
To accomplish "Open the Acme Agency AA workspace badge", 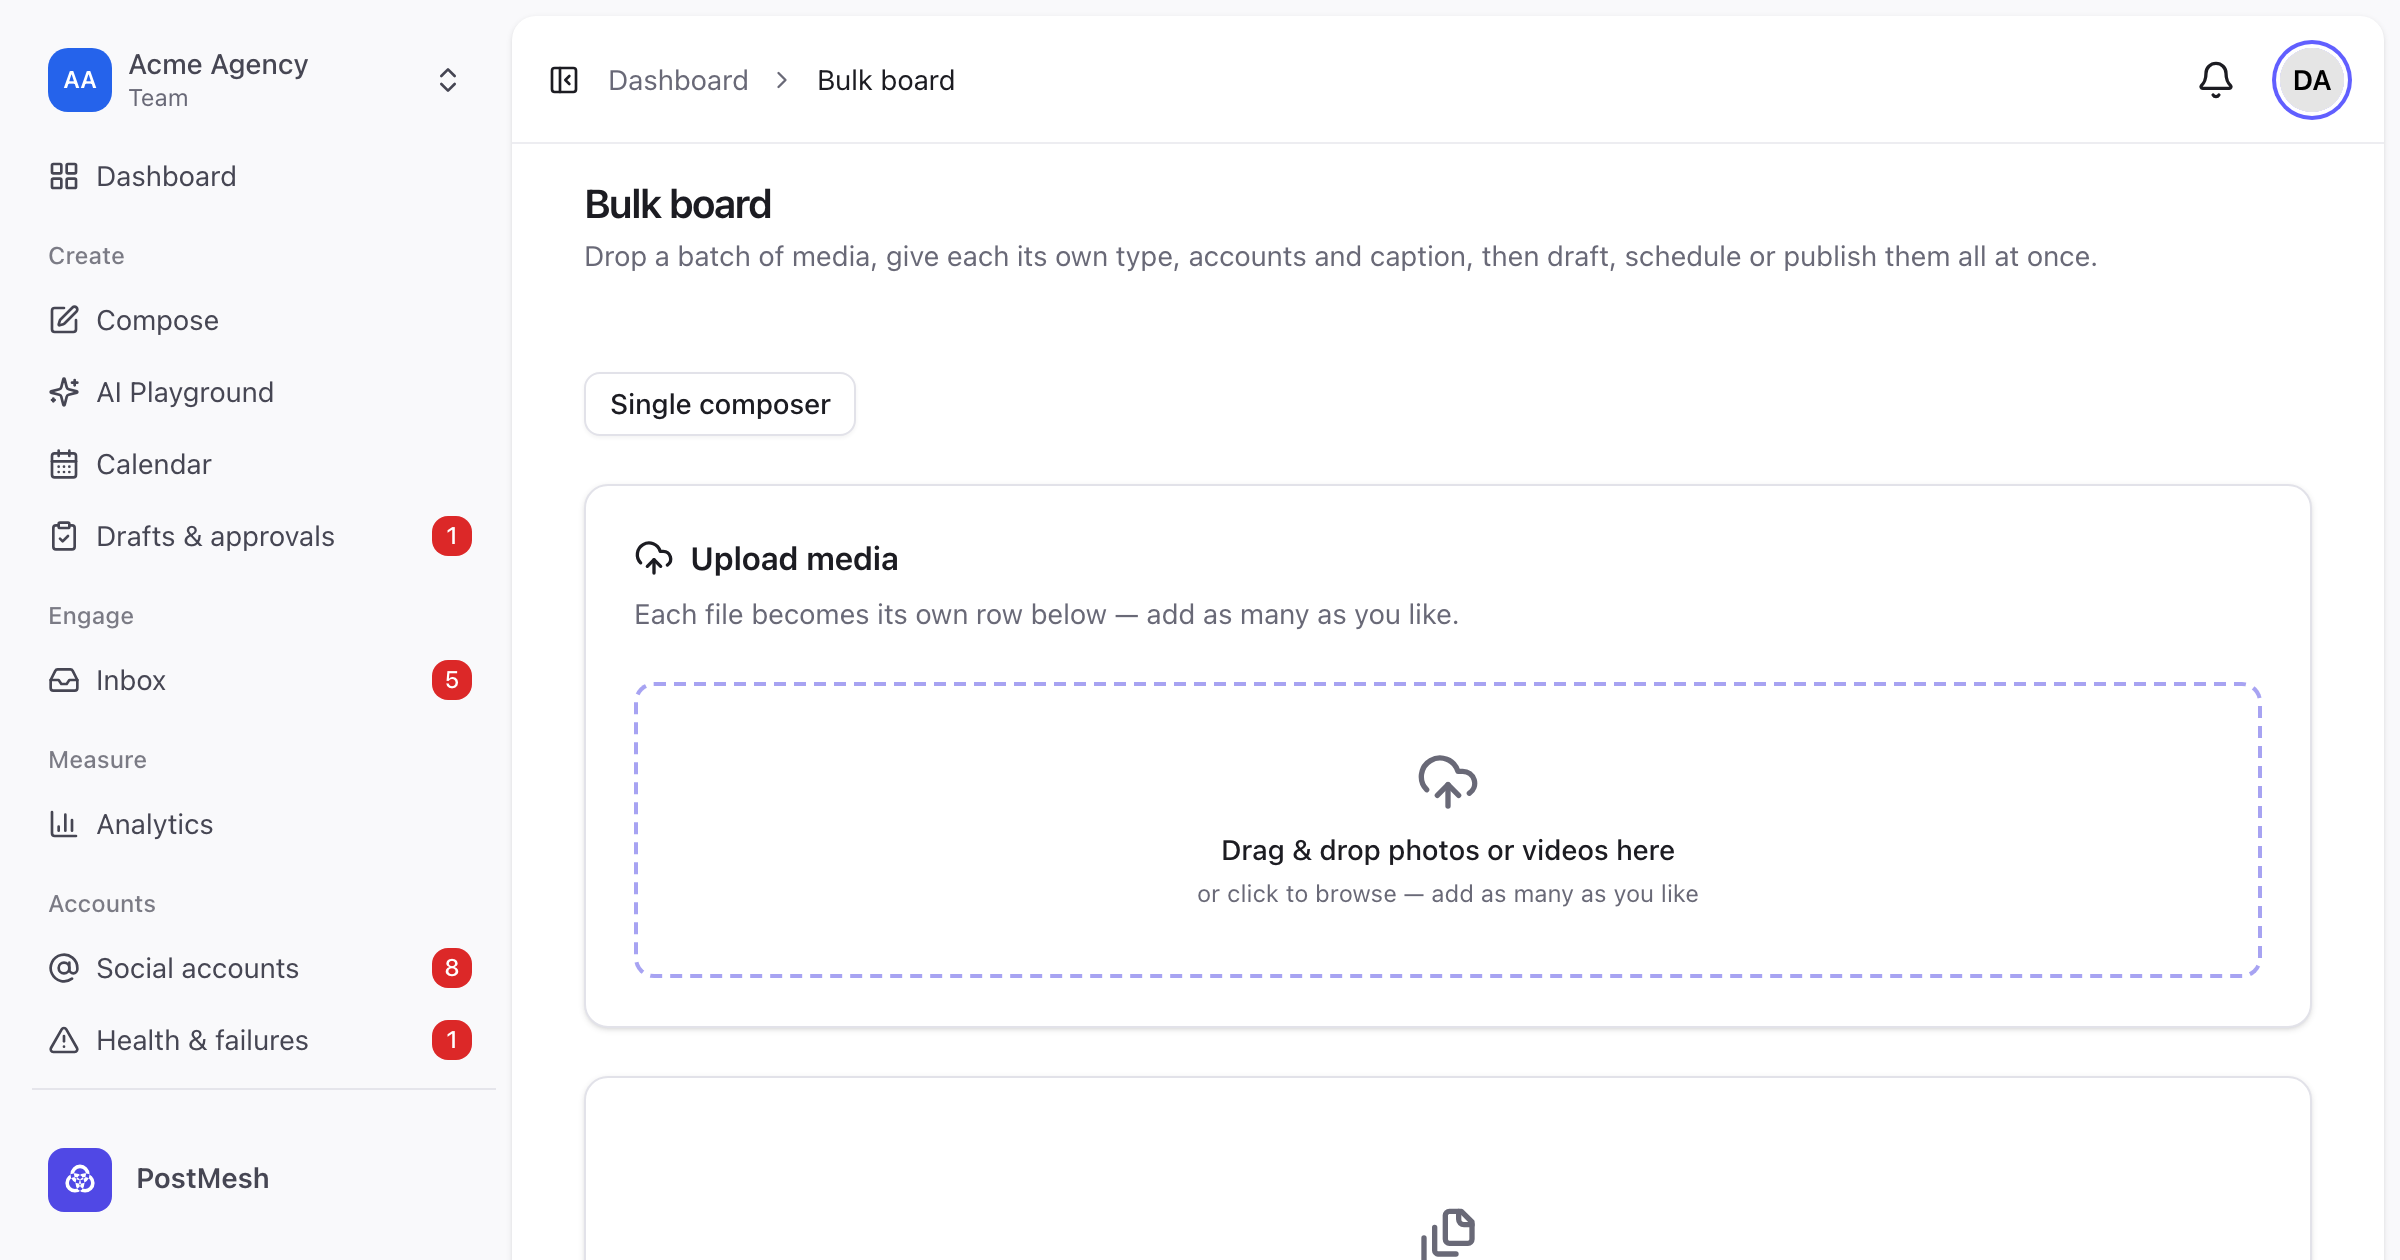I will [x=80, y=80].
